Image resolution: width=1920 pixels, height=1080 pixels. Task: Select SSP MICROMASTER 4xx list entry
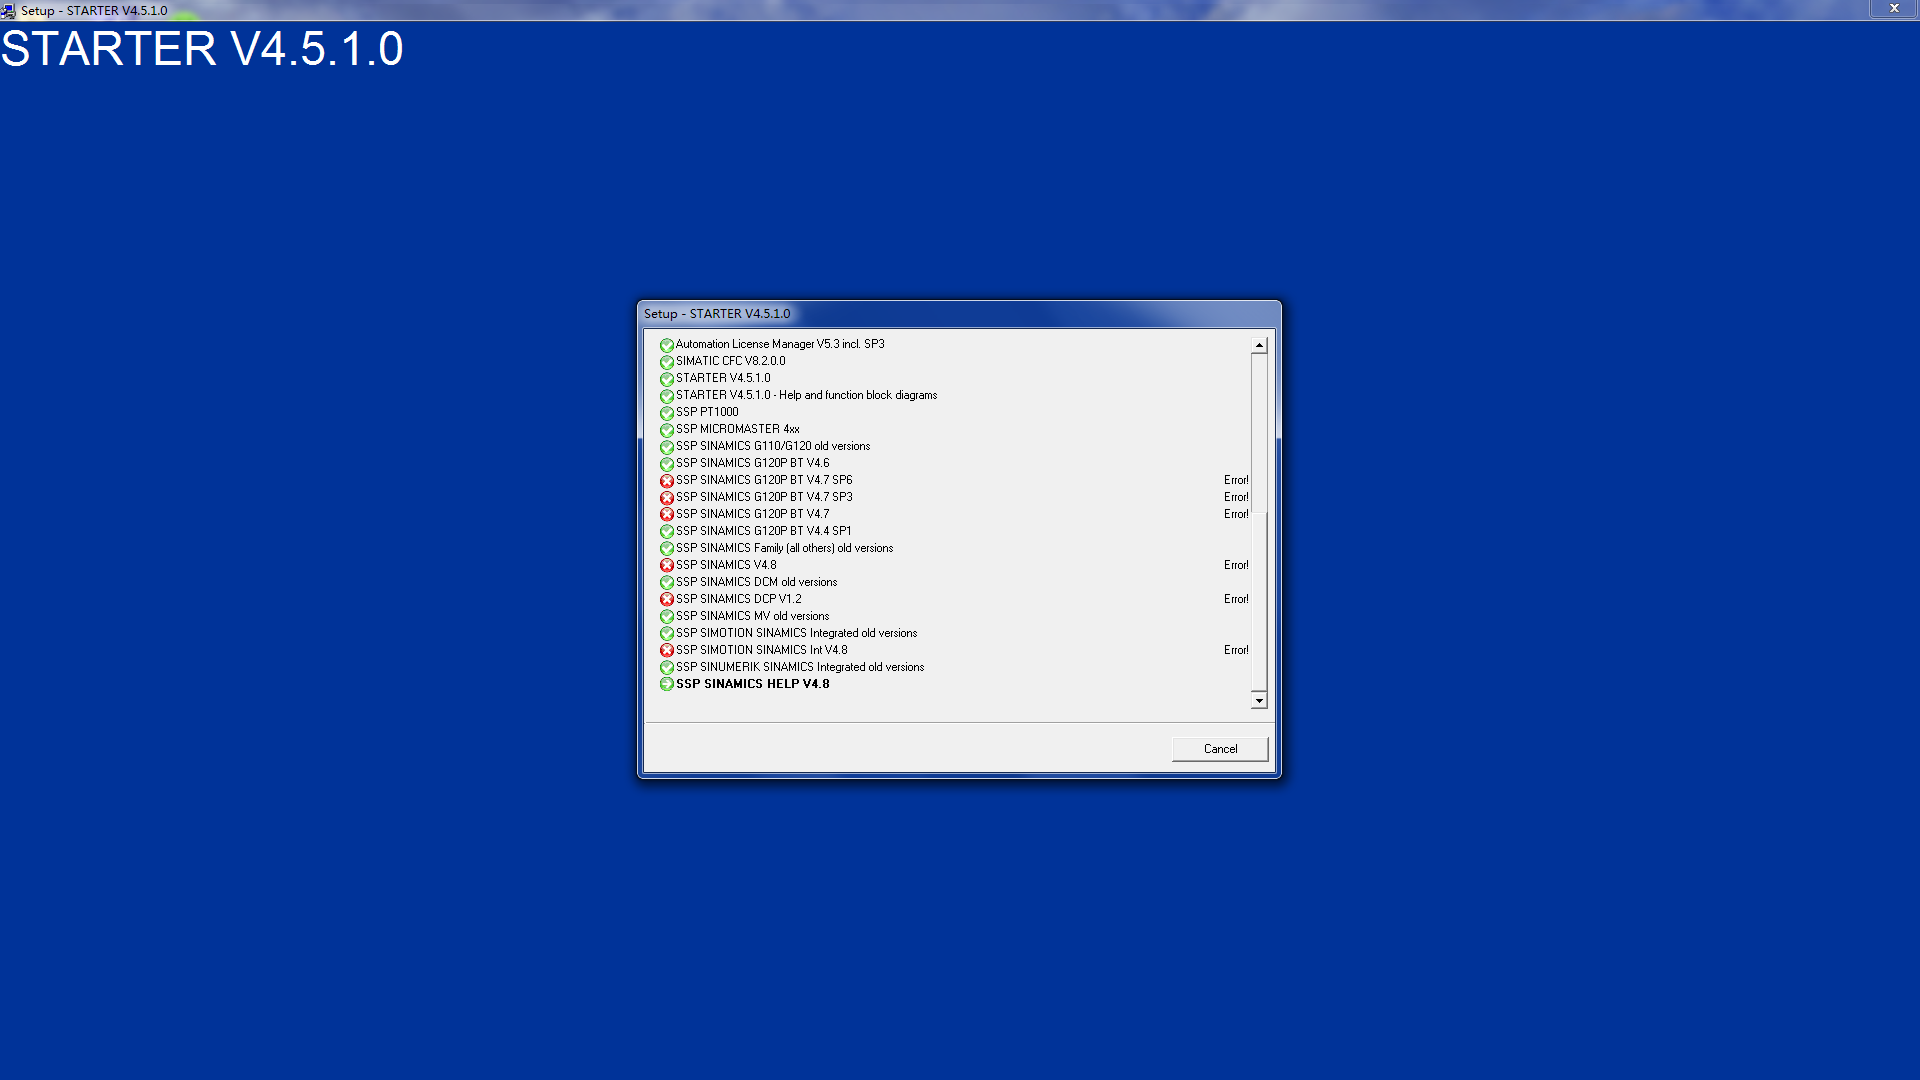click(737, 429)
